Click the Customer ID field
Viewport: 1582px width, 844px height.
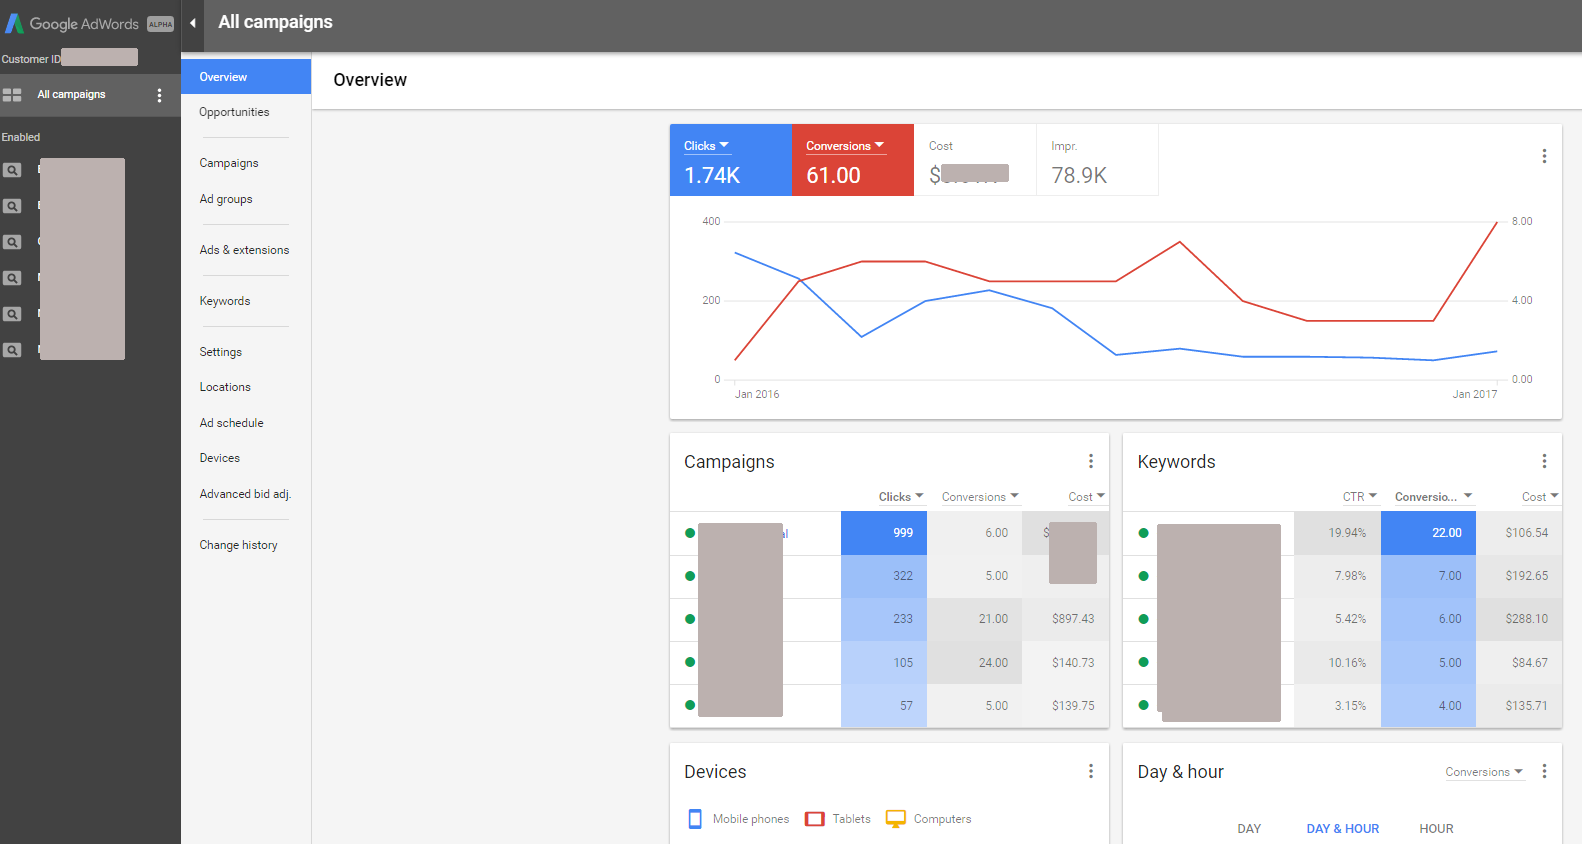point(70,58)
